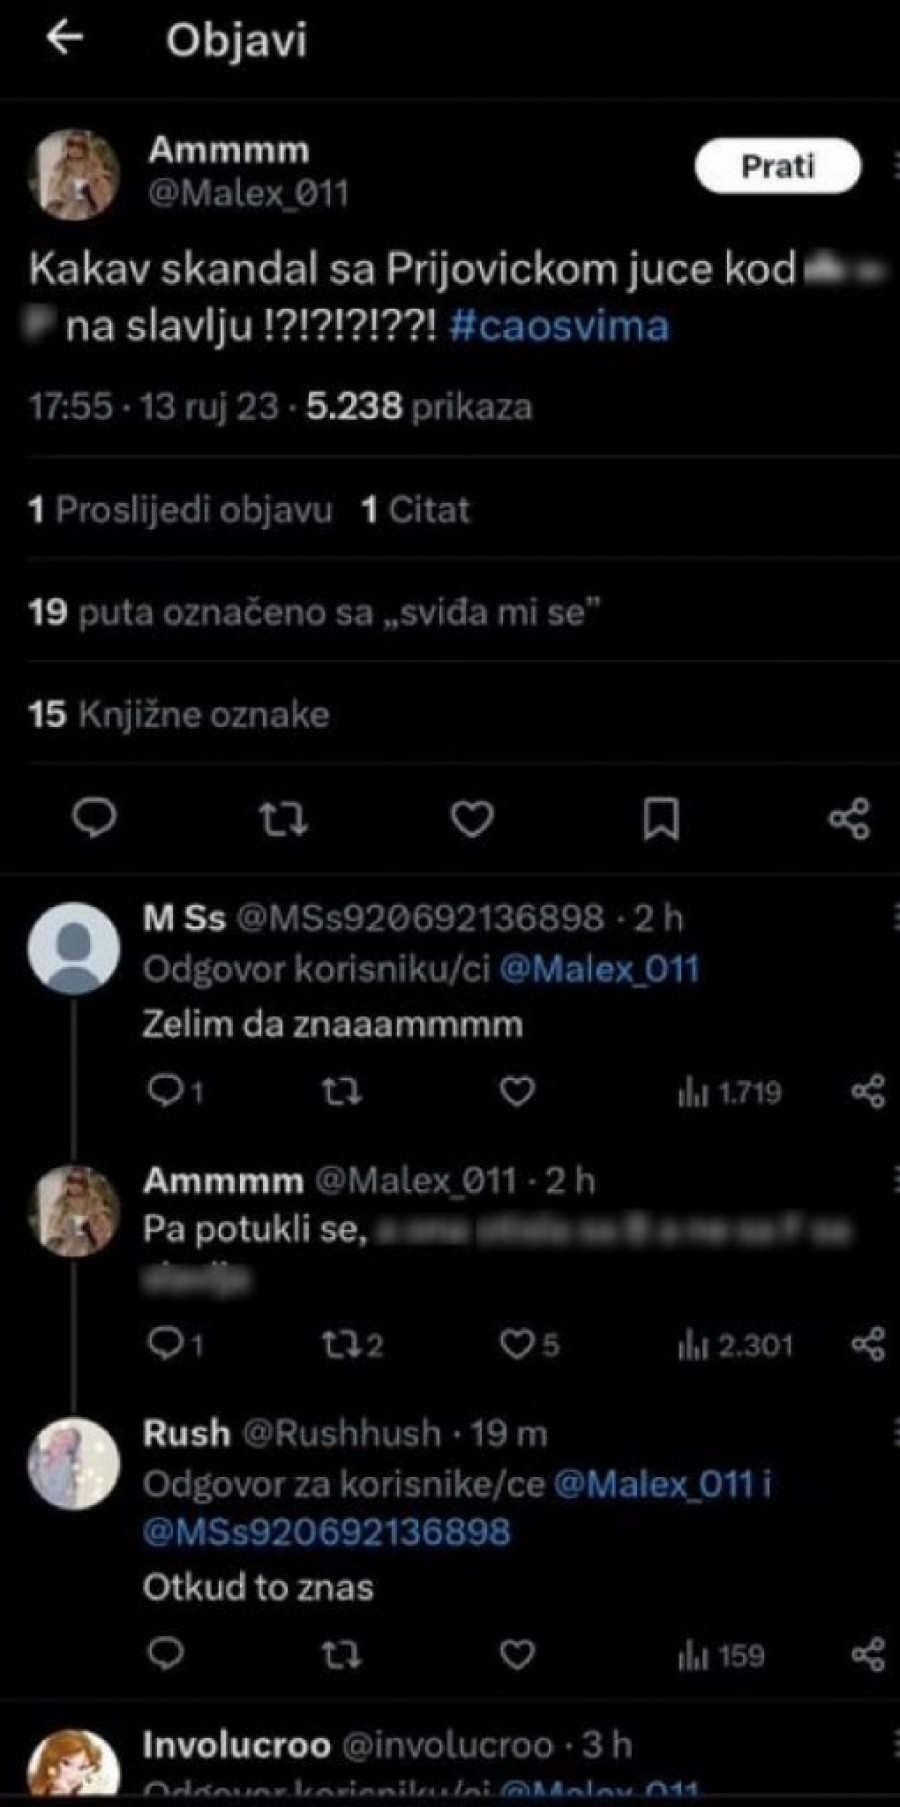Open Rush profile picture
This screenshot has width=900, height=1807.
(75, 1463)
